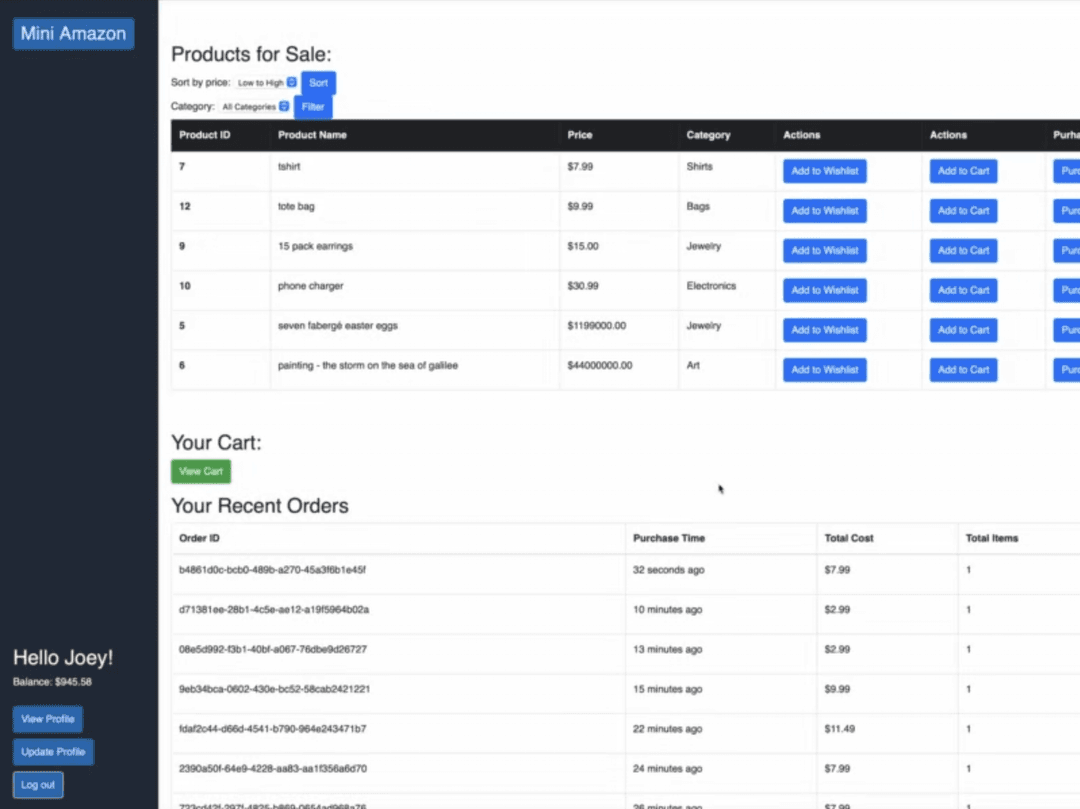
Task: Add tshirt to cart
Action: 963,171
